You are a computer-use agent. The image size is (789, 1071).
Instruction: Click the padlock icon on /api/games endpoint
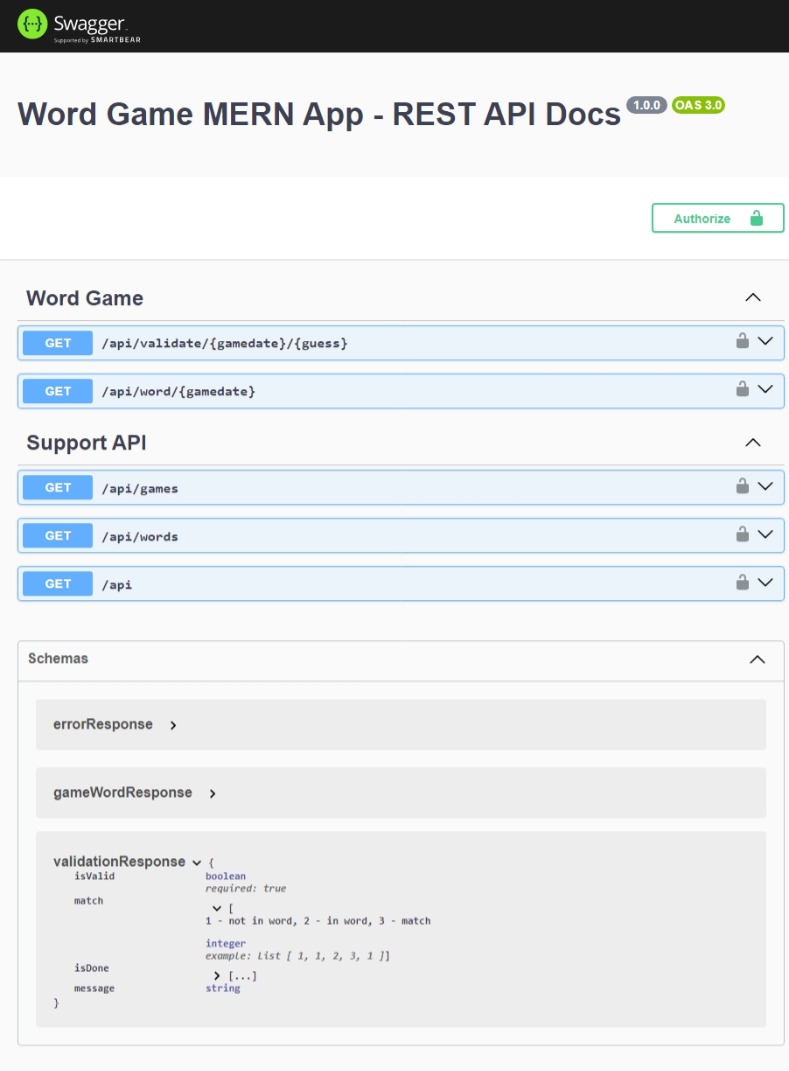pos(741,487)
